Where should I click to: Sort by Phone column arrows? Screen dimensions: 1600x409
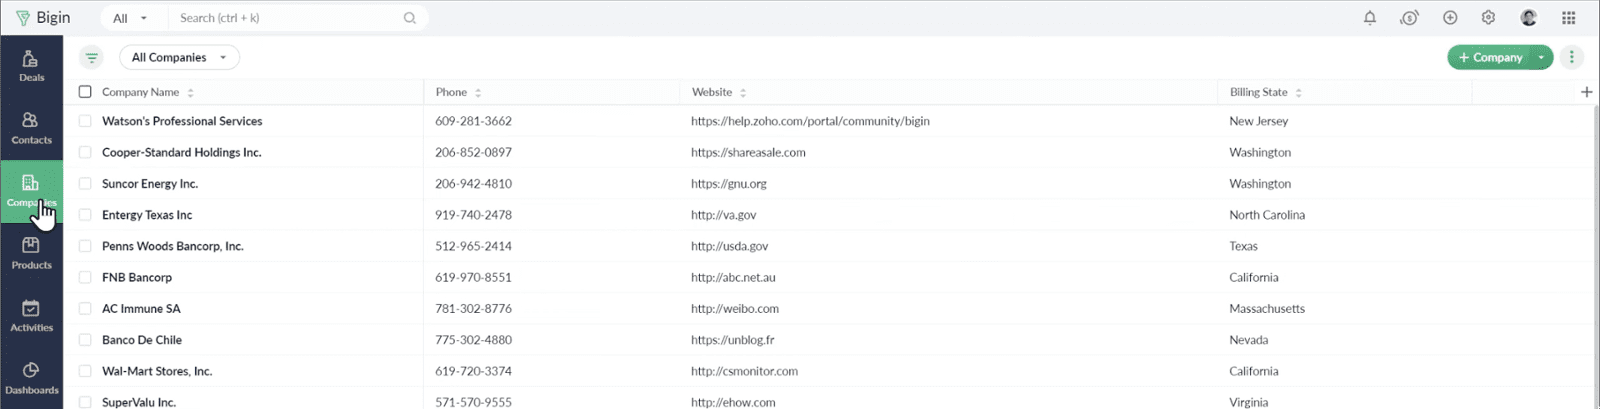(478, 92)
